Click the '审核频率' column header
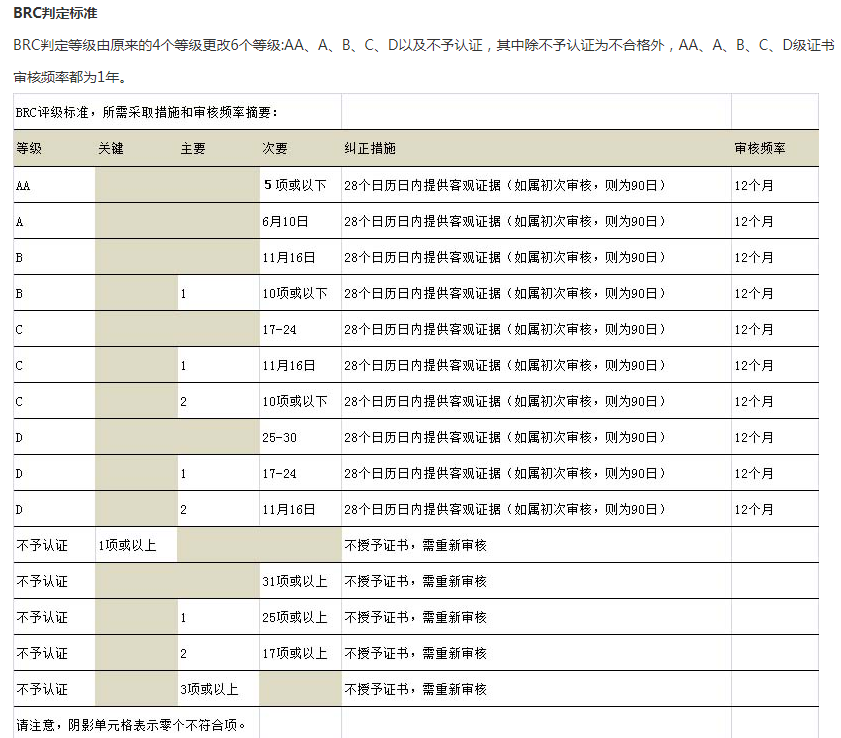841x738 pixels. coord(760,148)
